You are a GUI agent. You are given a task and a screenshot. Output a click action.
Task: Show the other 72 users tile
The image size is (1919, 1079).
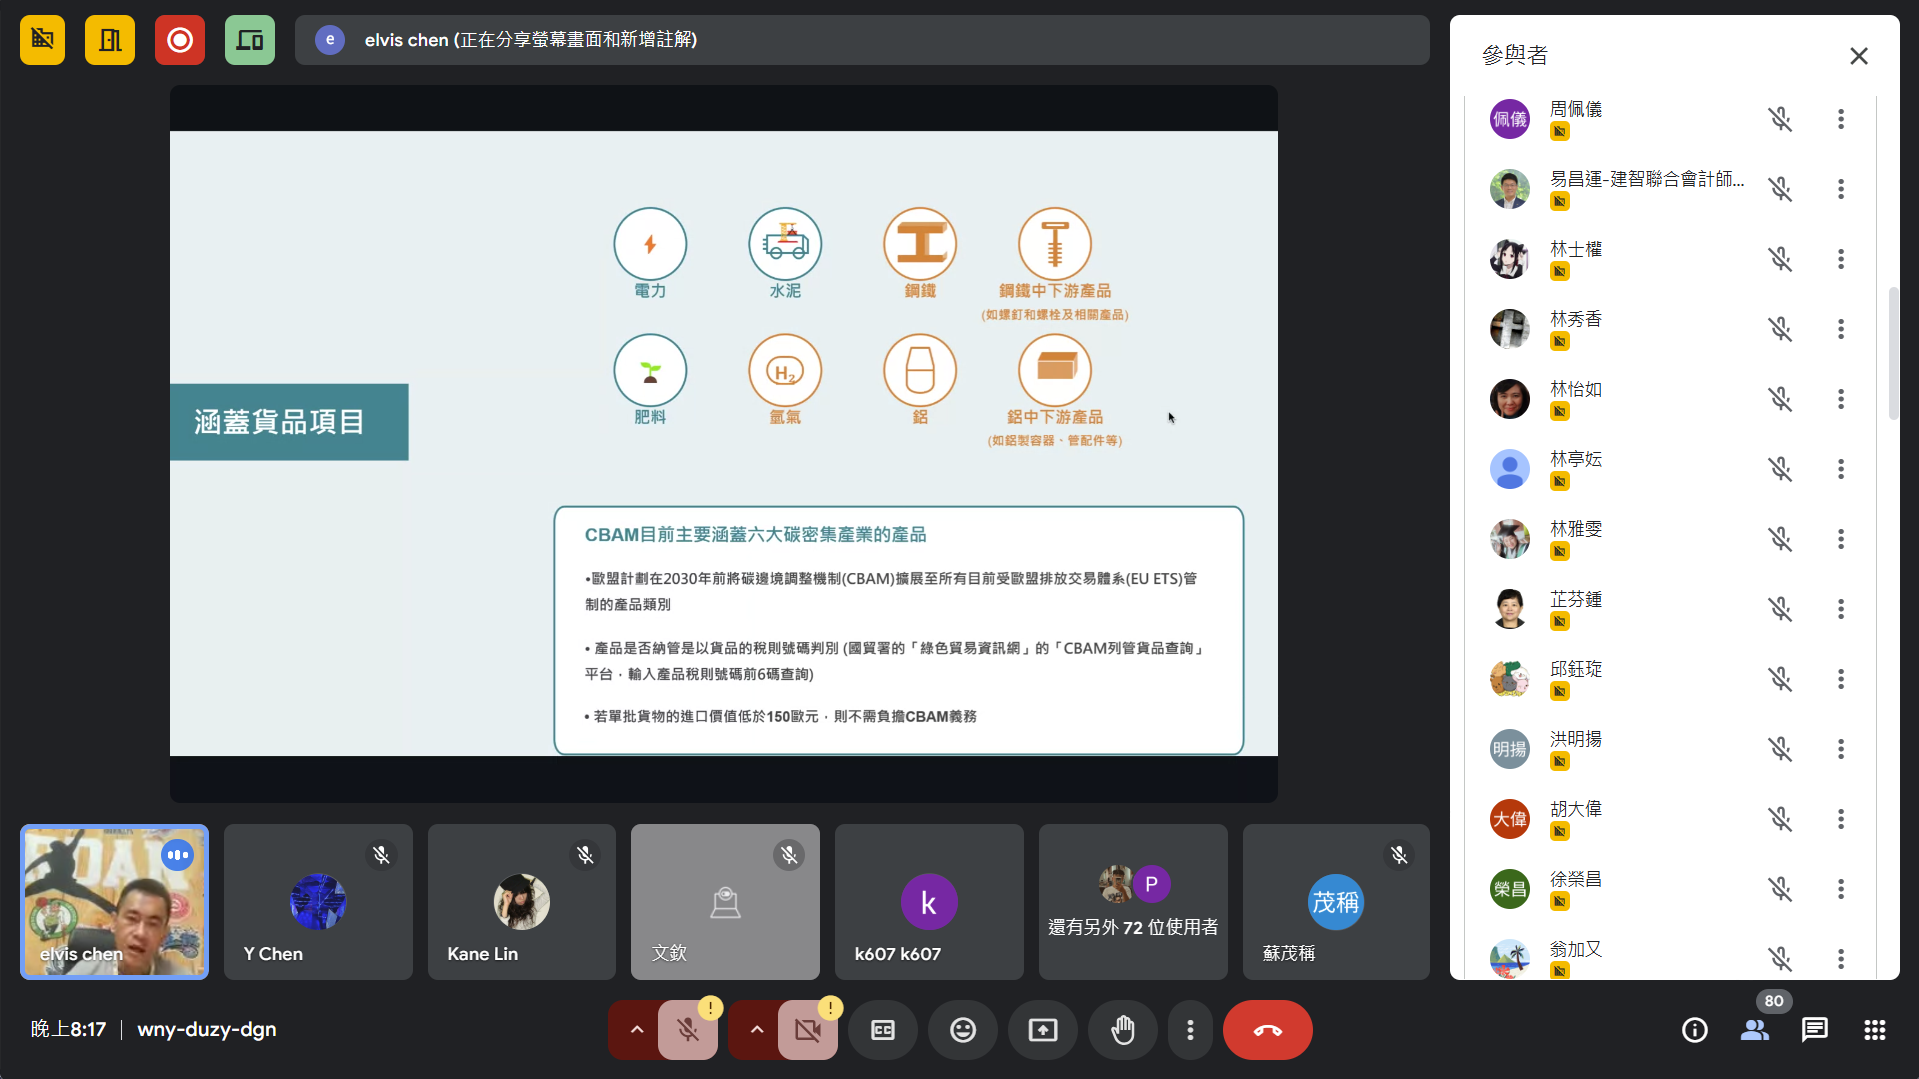1132,902
